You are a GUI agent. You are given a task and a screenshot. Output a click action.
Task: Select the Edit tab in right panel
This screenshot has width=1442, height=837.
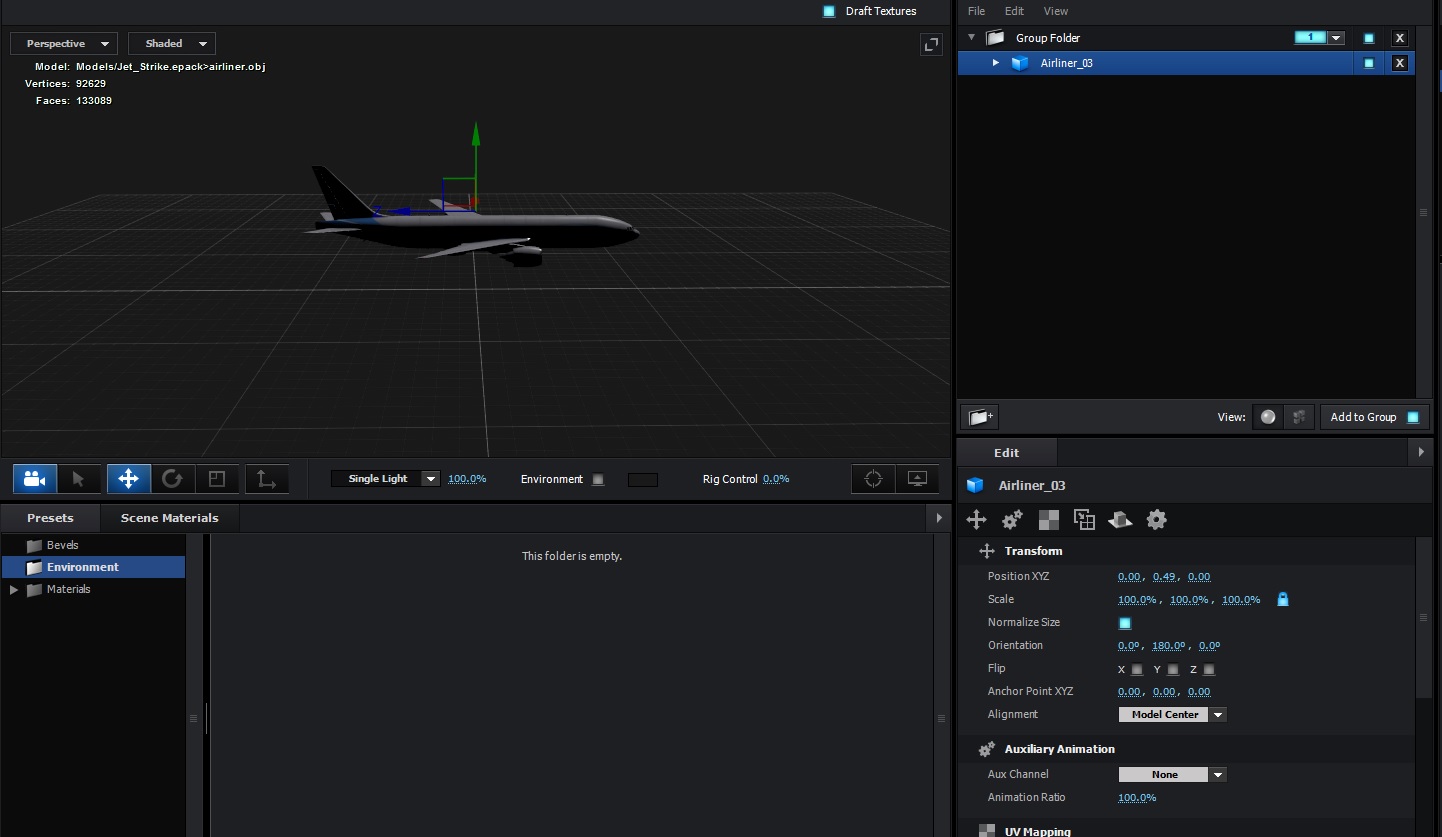click(x=1006, y=453)
